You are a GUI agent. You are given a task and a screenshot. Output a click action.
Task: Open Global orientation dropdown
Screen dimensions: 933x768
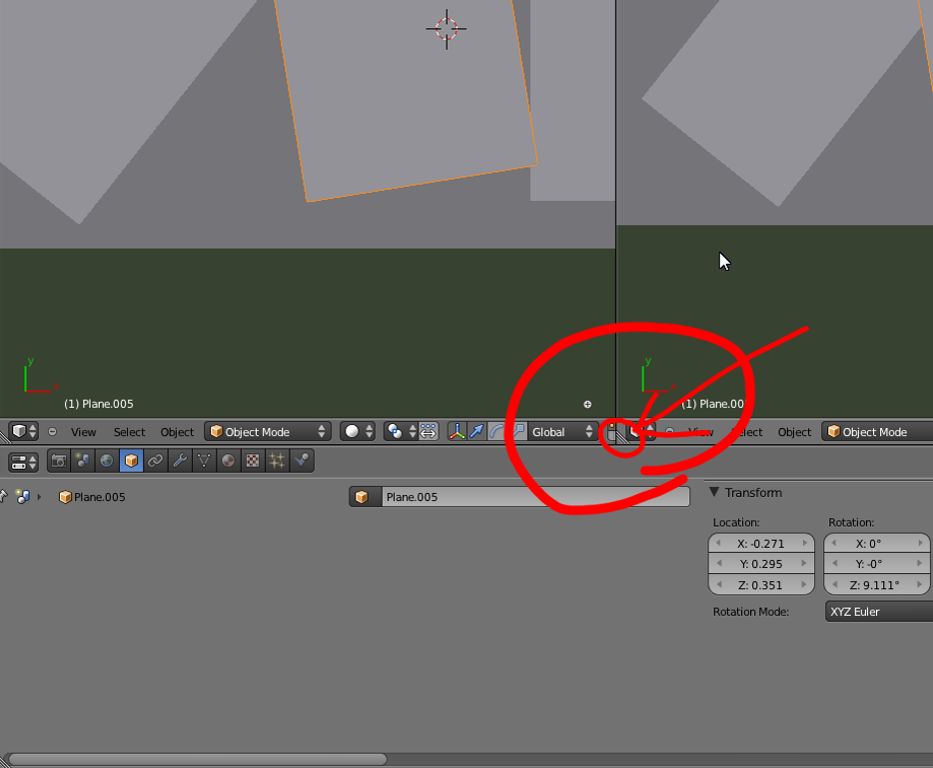pos(562,431)
